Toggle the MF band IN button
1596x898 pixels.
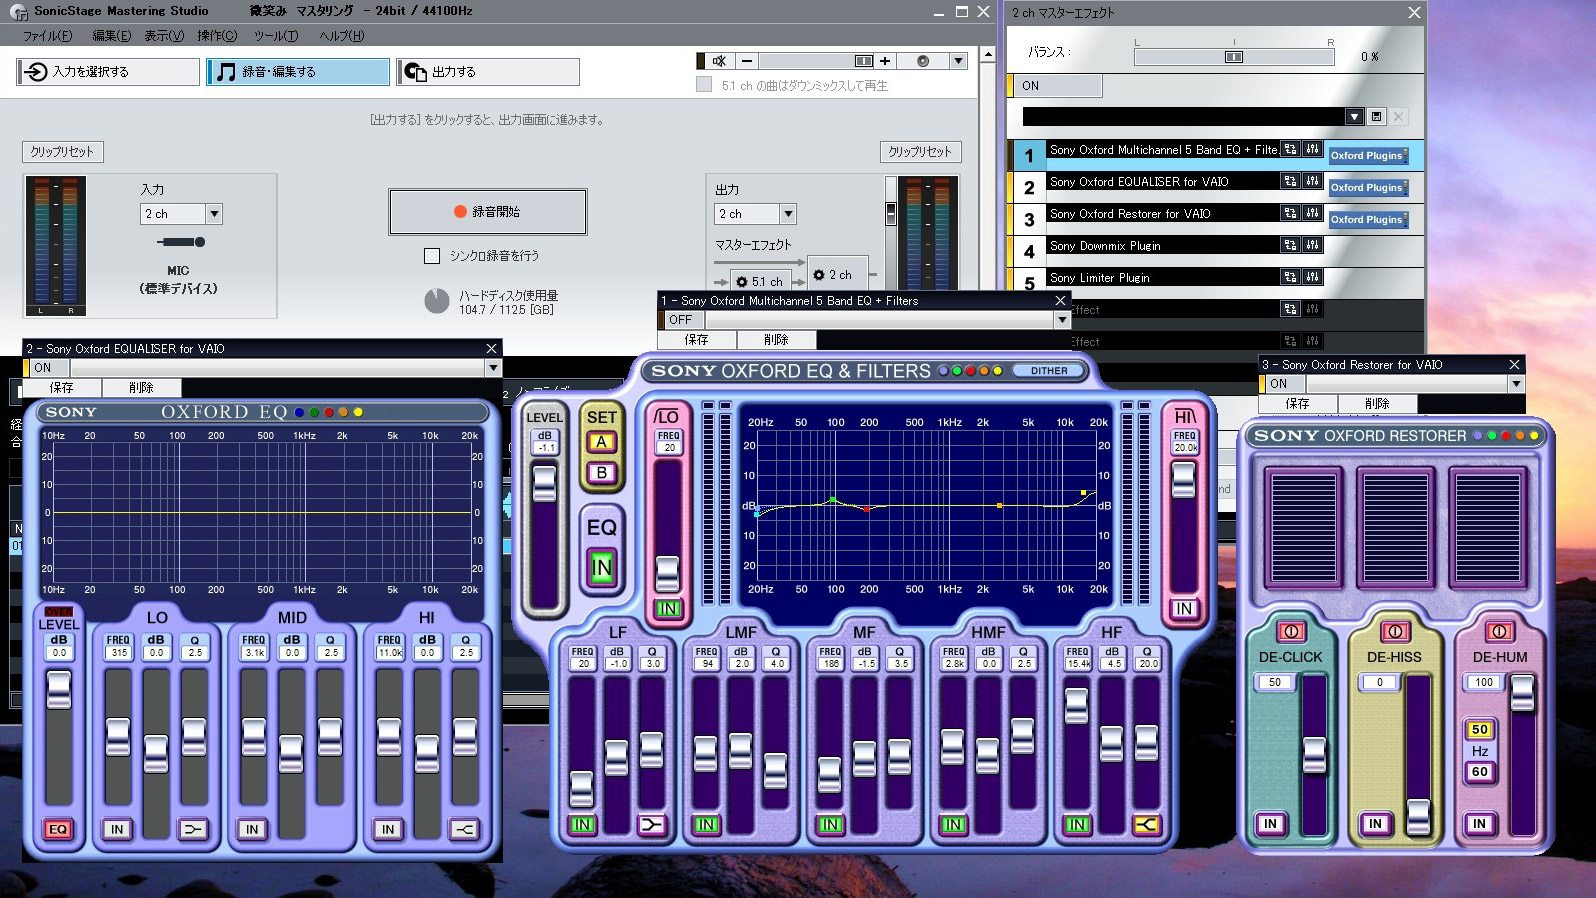pyautogui.click(x=830, y=825)
